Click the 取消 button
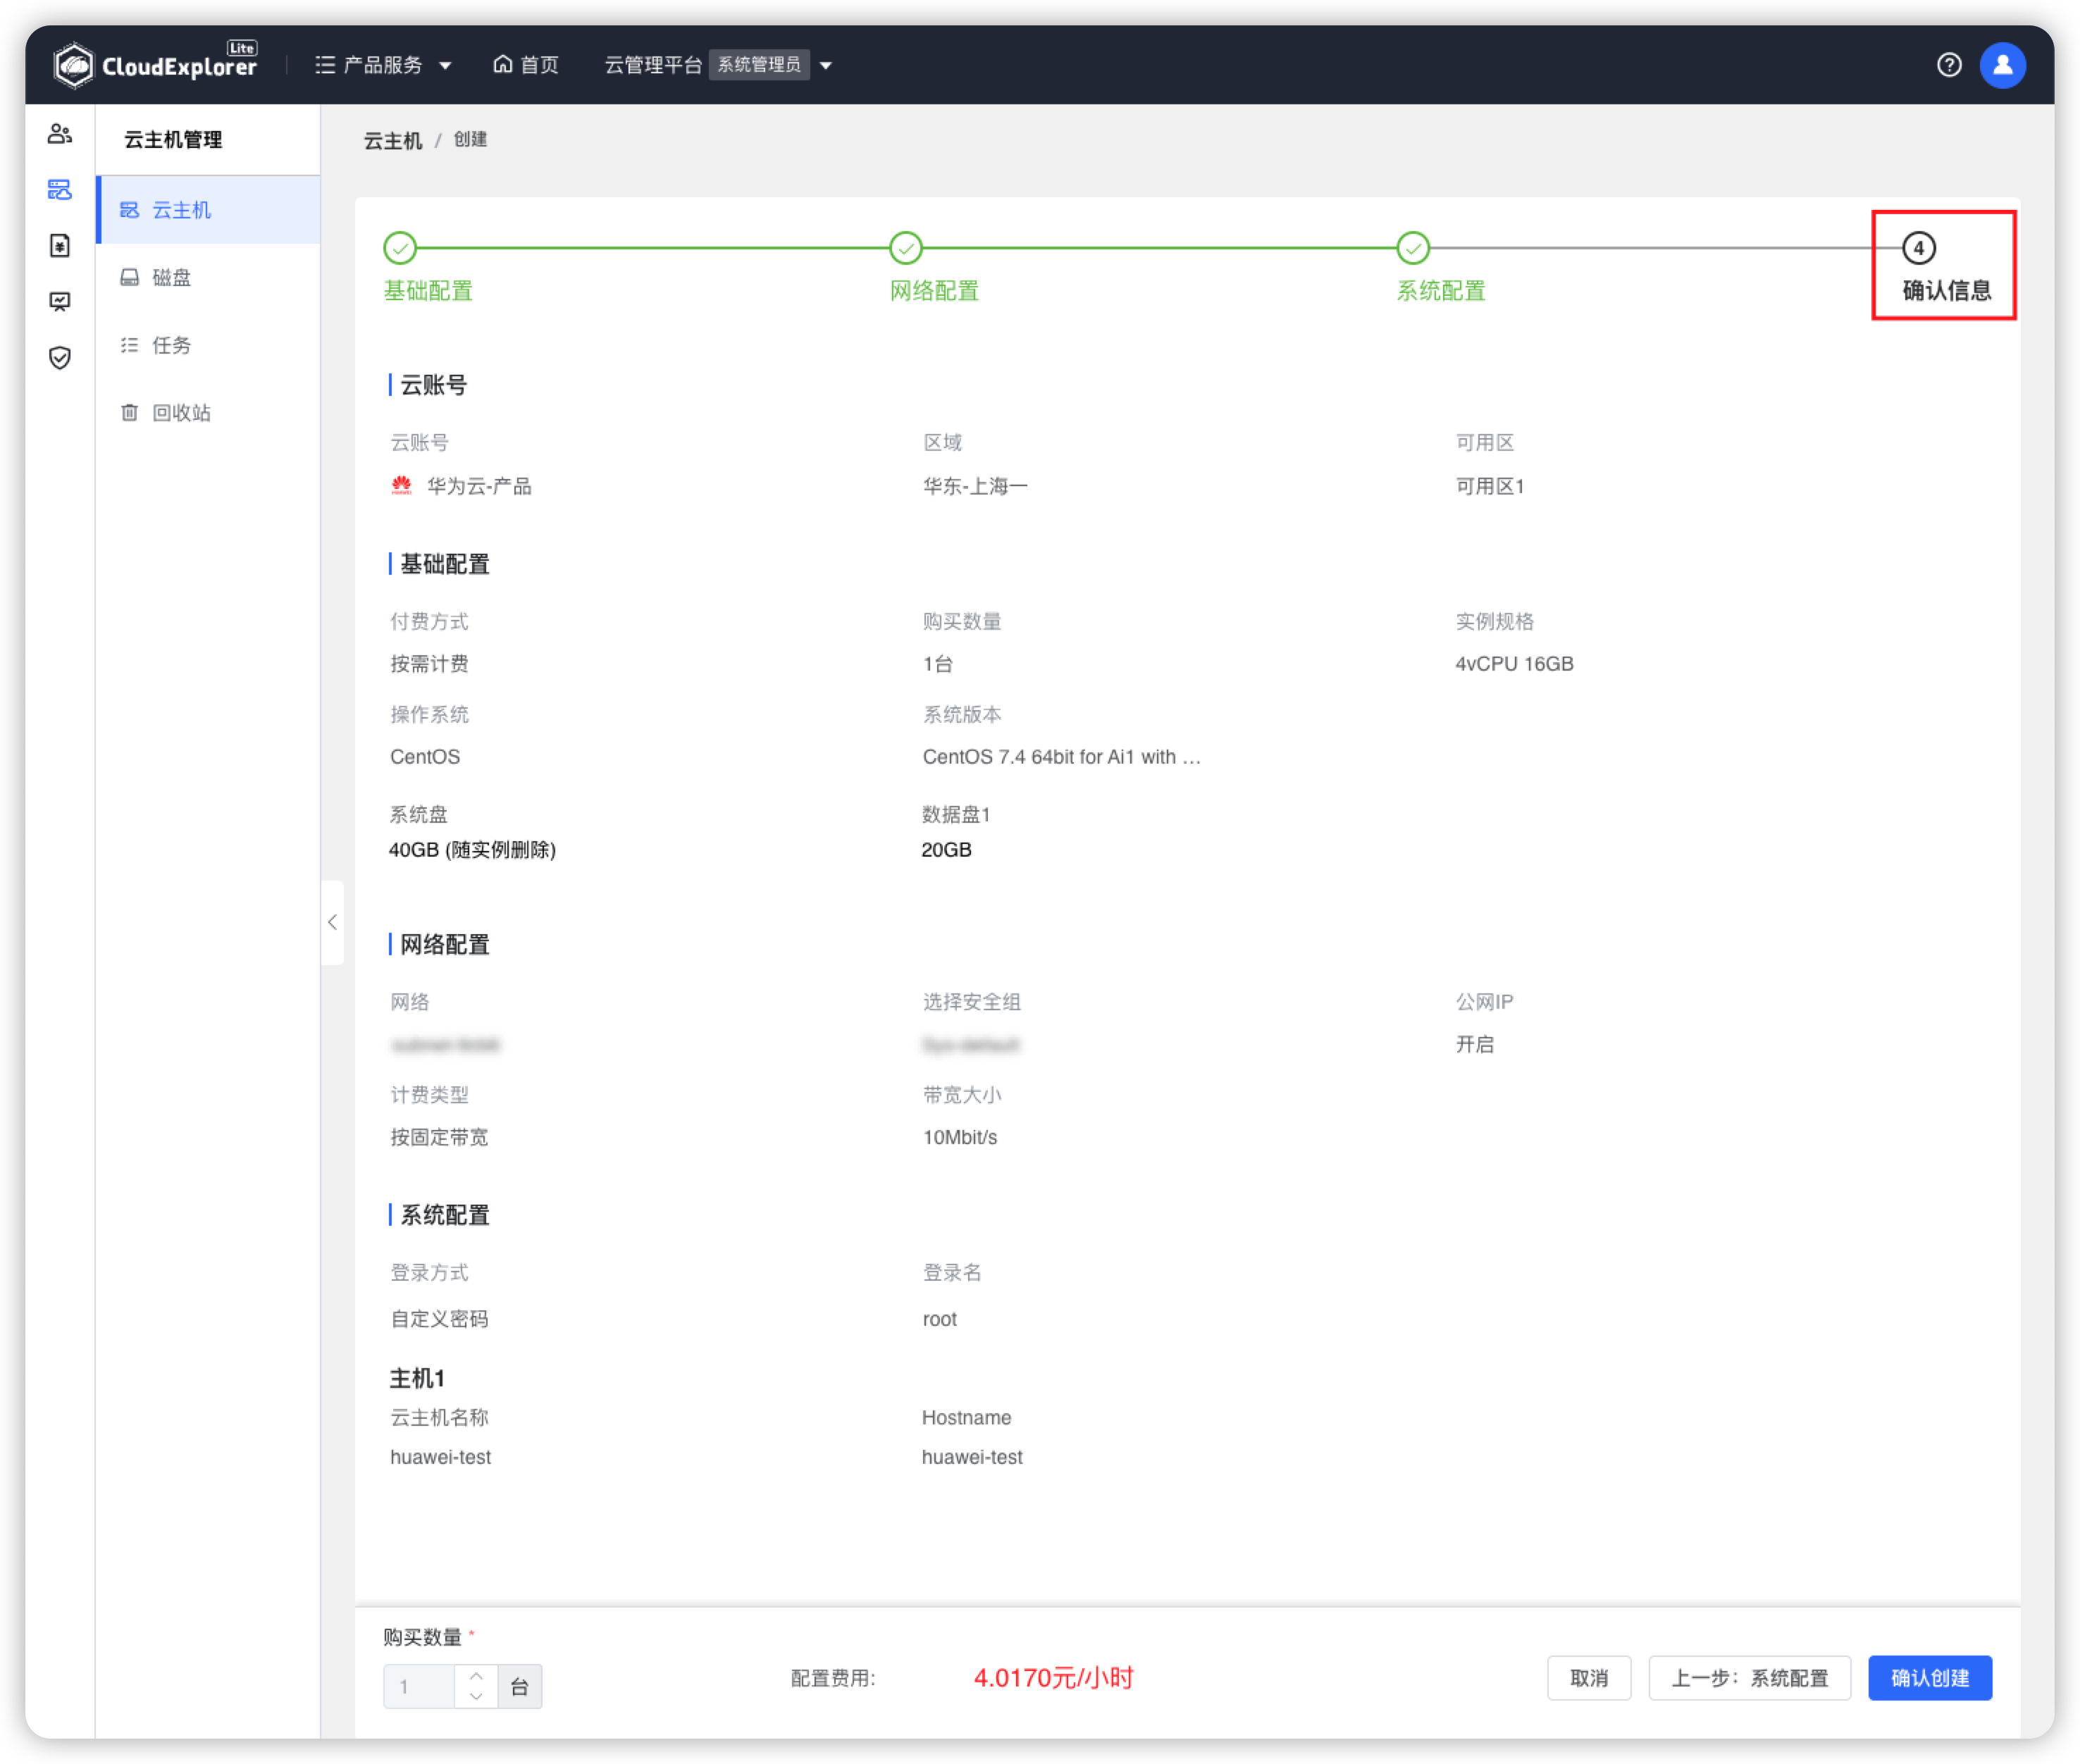 (x=1589, y=1678)
